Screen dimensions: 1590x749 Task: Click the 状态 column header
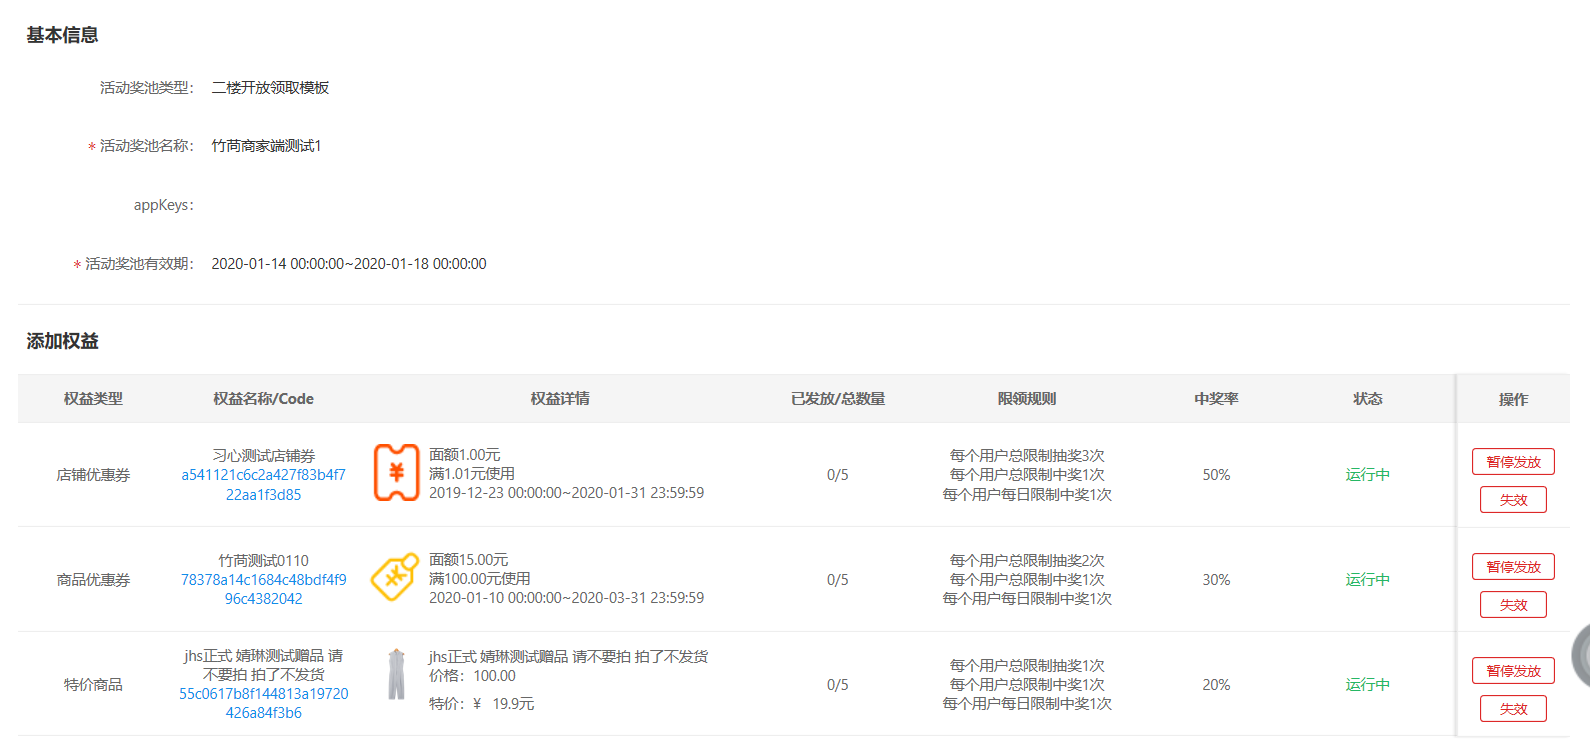click(1367, 398)
